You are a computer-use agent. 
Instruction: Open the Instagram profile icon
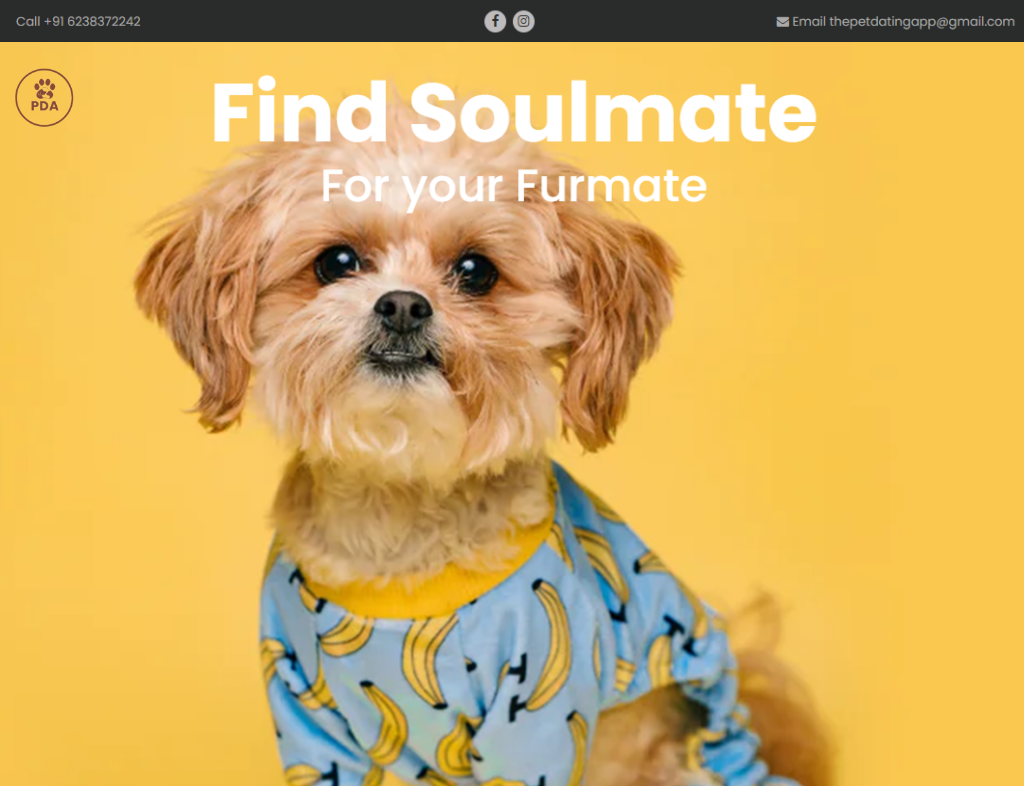click(523, 22)
